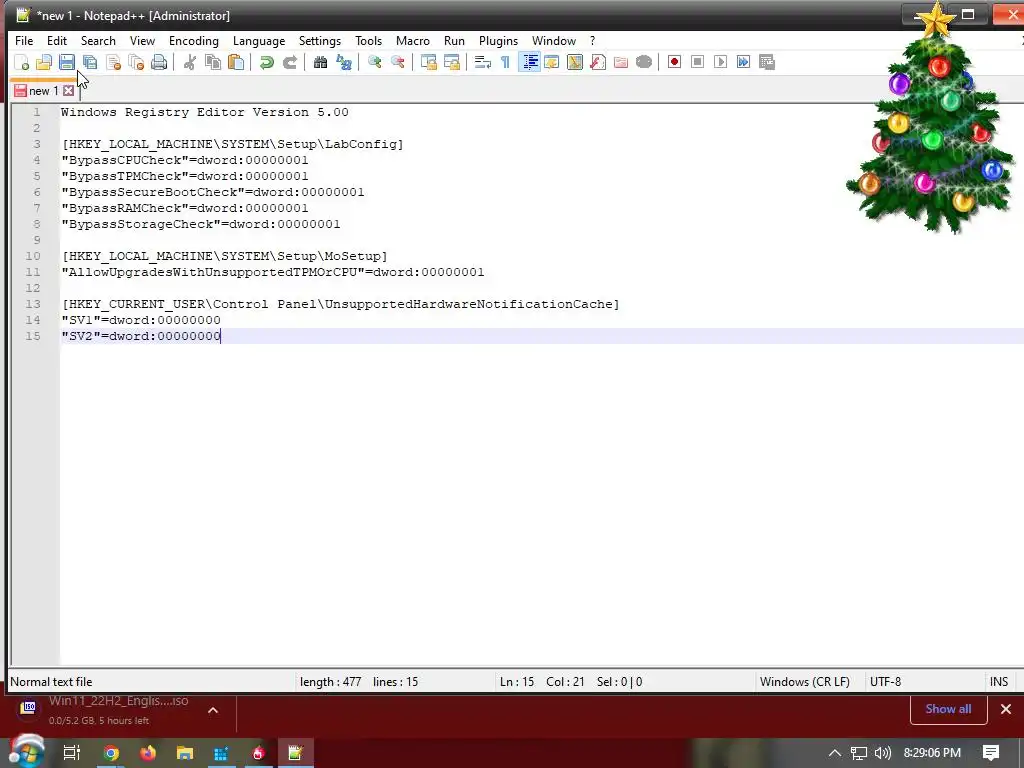Paste from clipboard with the Paste icon
Screen dimensions: 1024x768
(x=236, y=62)
